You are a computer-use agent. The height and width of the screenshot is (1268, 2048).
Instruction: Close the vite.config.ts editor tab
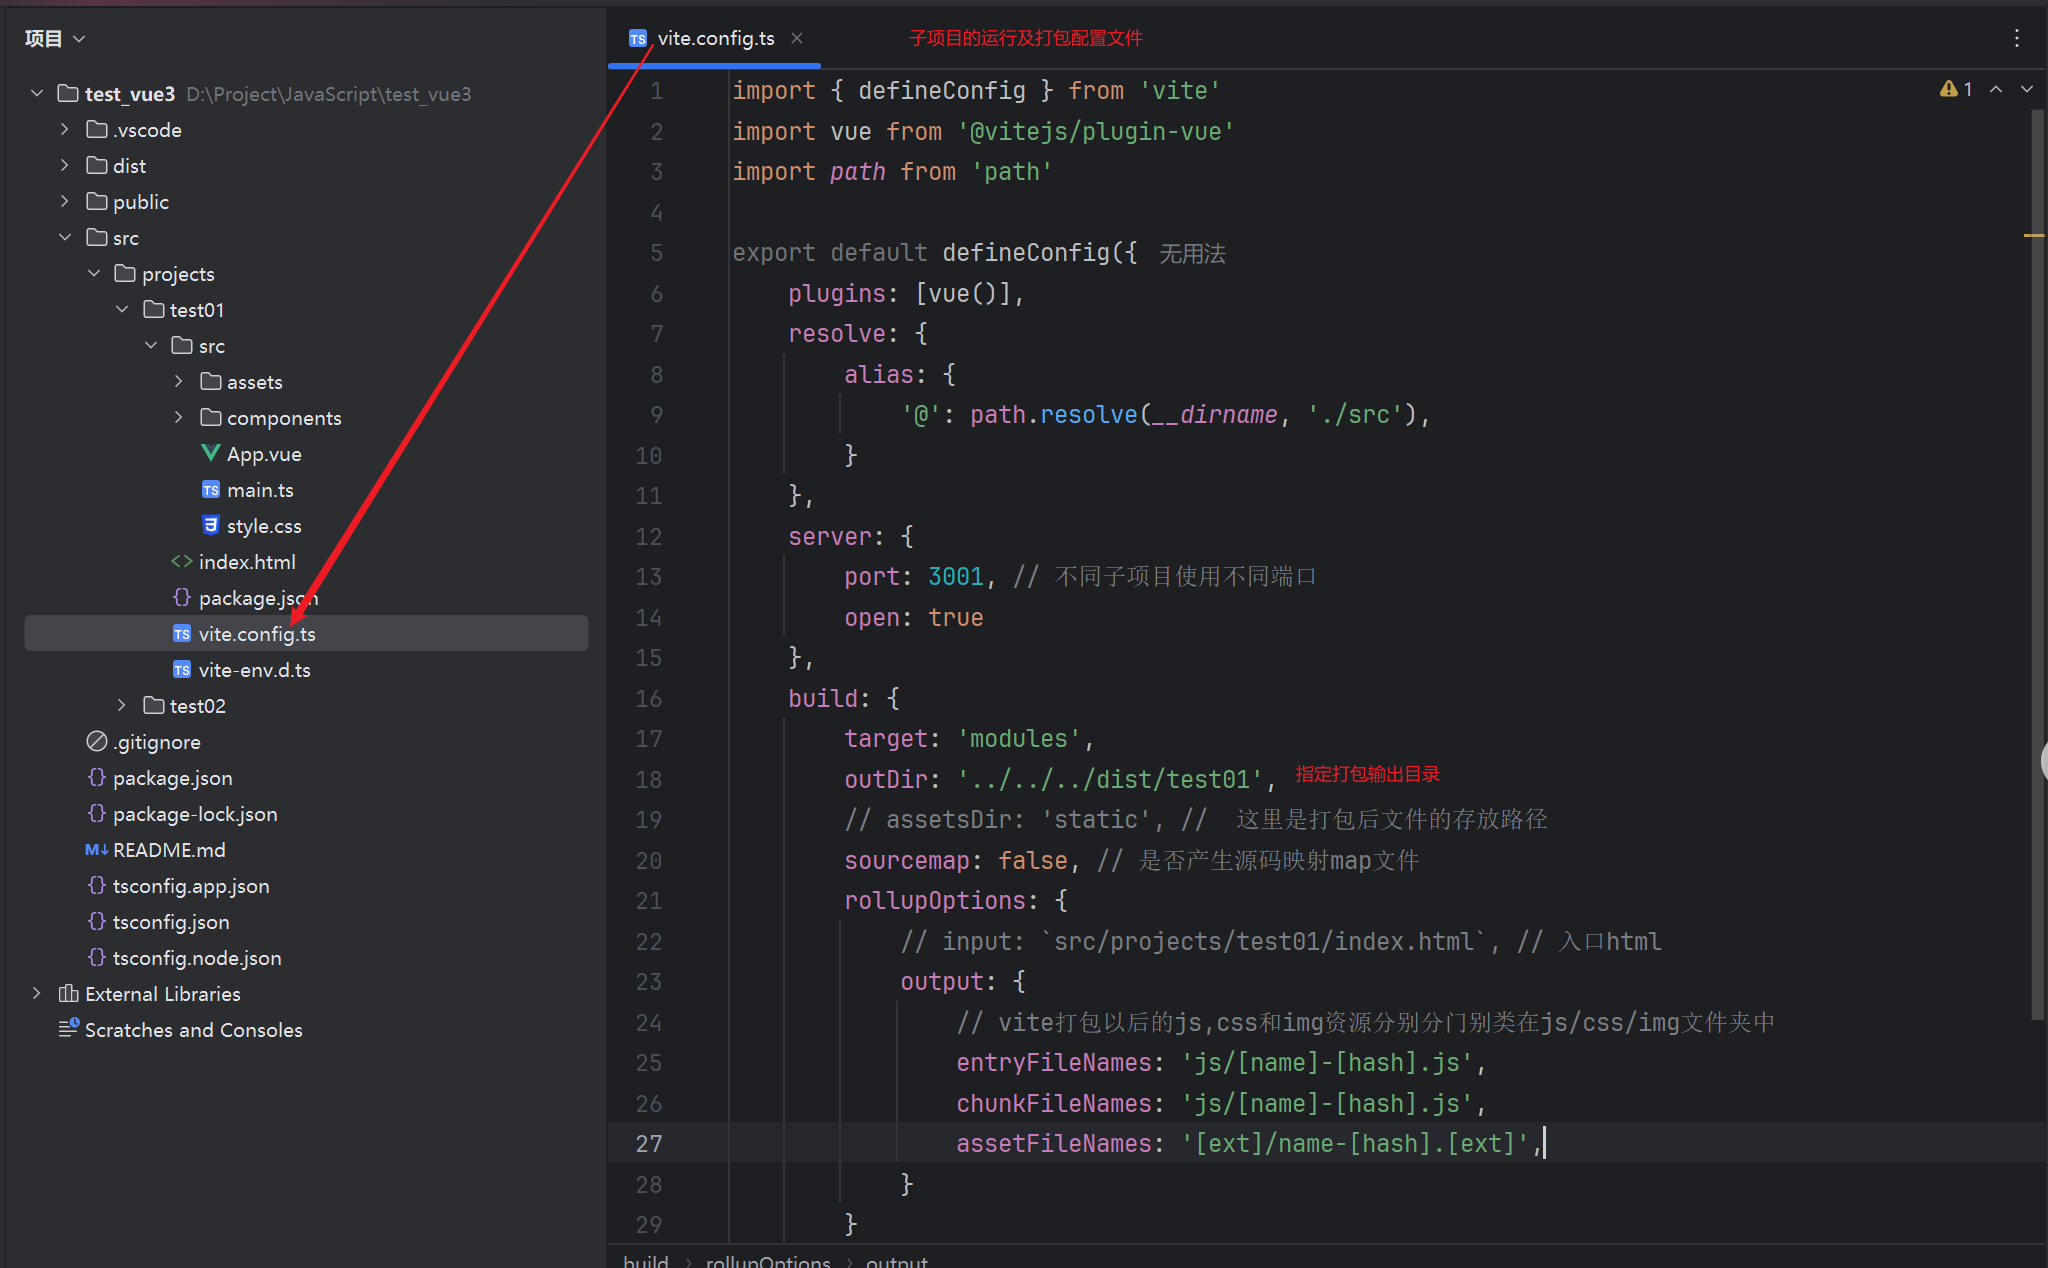[797, 38]
